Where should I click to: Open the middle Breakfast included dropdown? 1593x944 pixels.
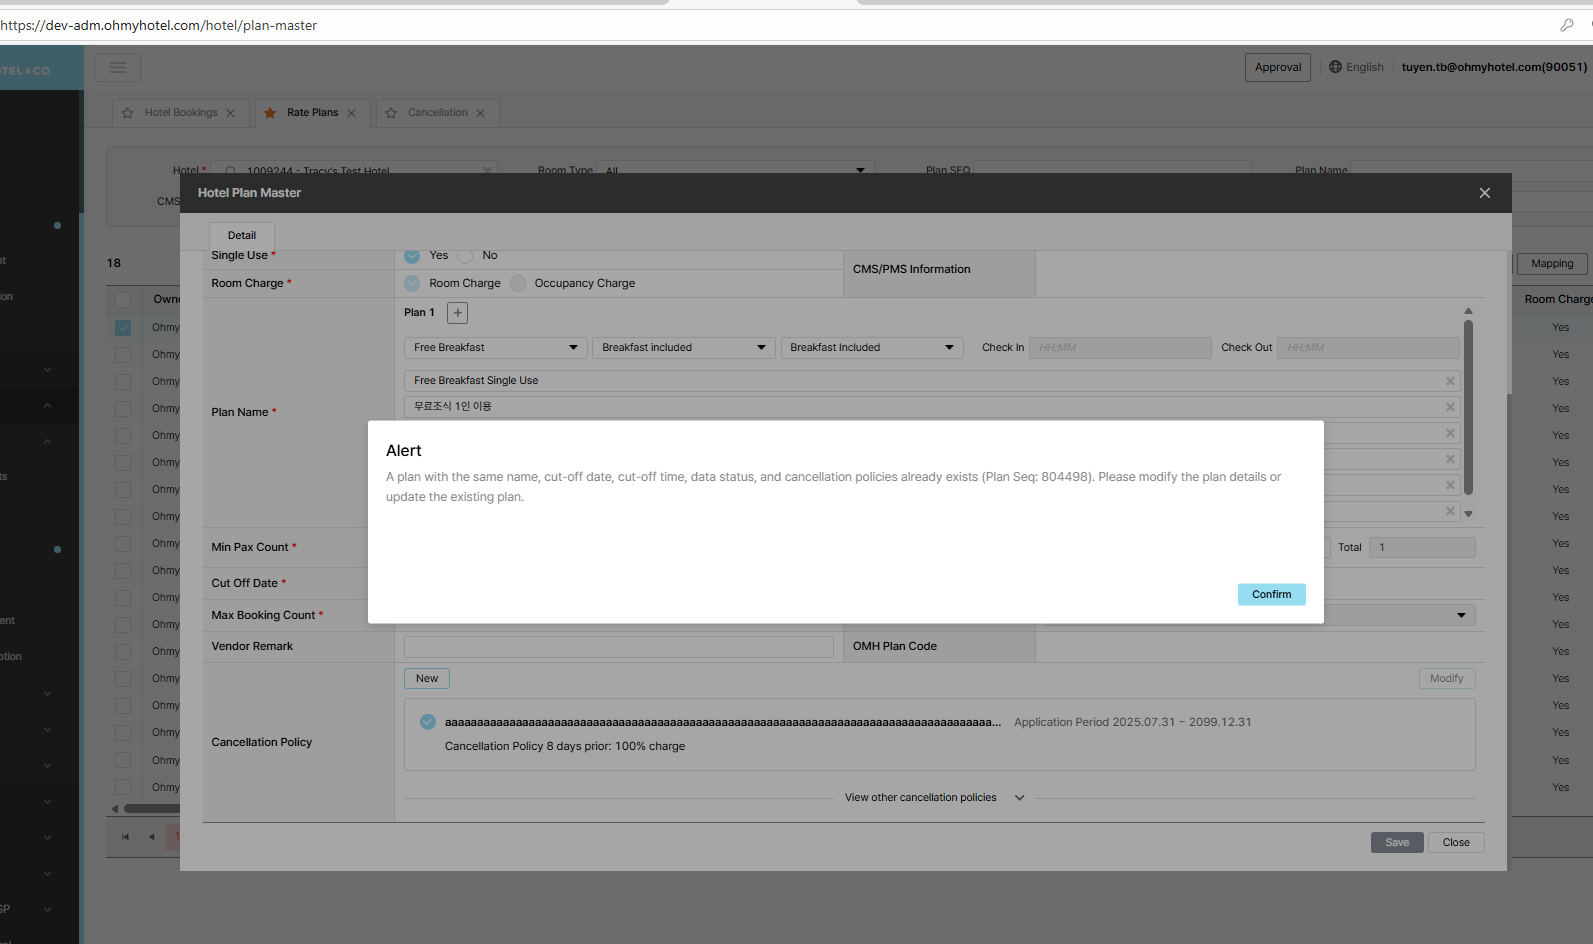(x=683, y=348)
